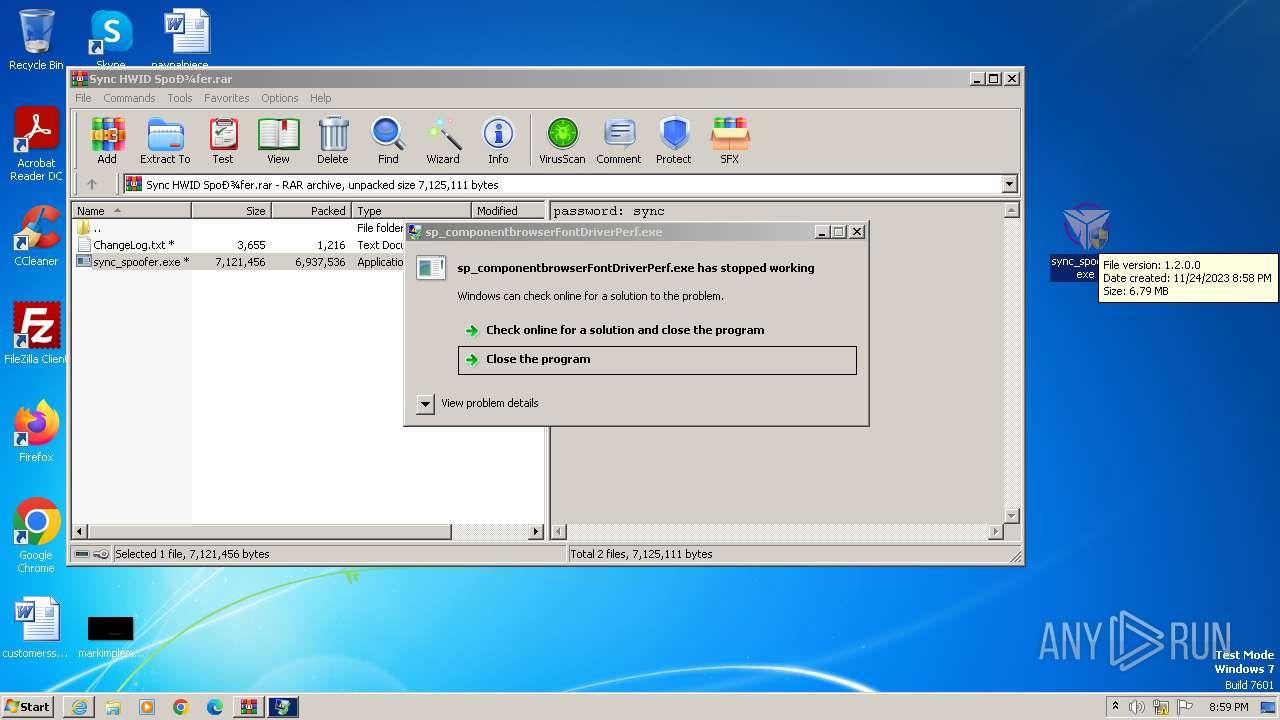Select sync_spoofer exe desktop icon

pyautogui.click(x=1085, y=242)
